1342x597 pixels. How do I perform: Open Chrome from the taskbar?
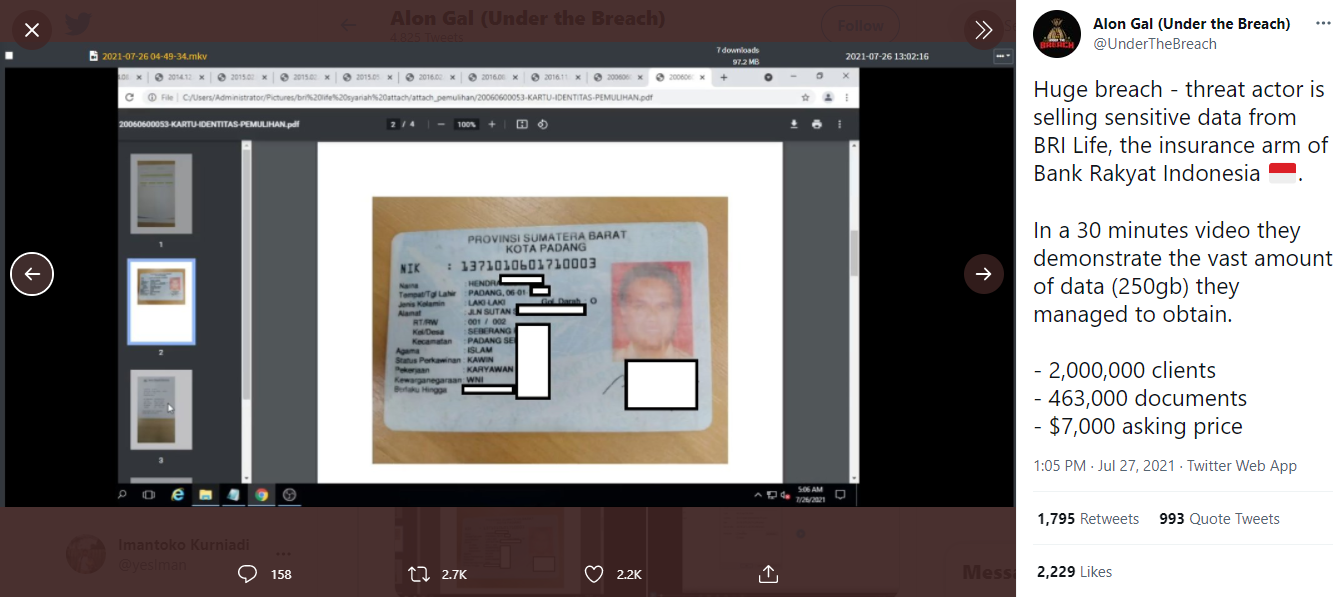(261, 494)
